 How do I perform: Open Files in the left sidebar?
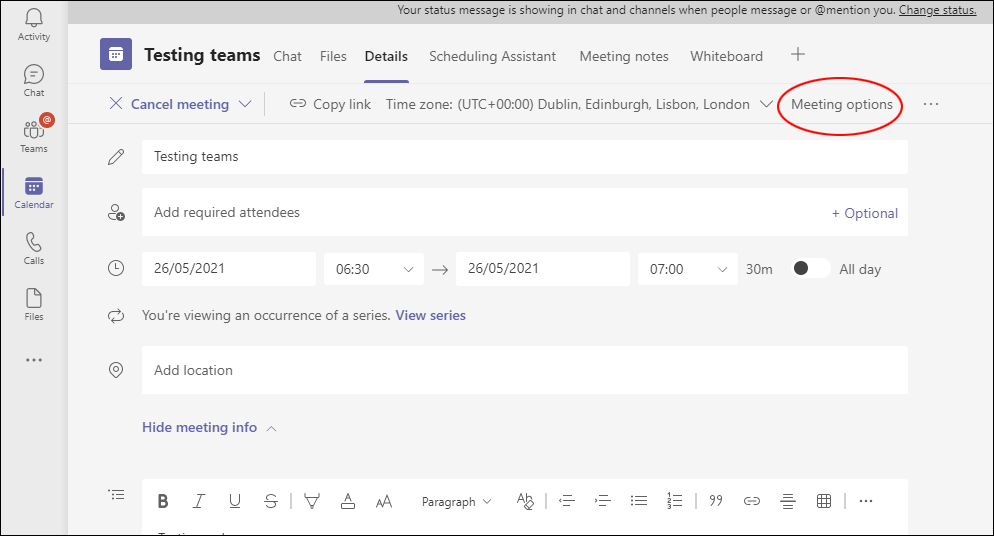tap(34, 305)
